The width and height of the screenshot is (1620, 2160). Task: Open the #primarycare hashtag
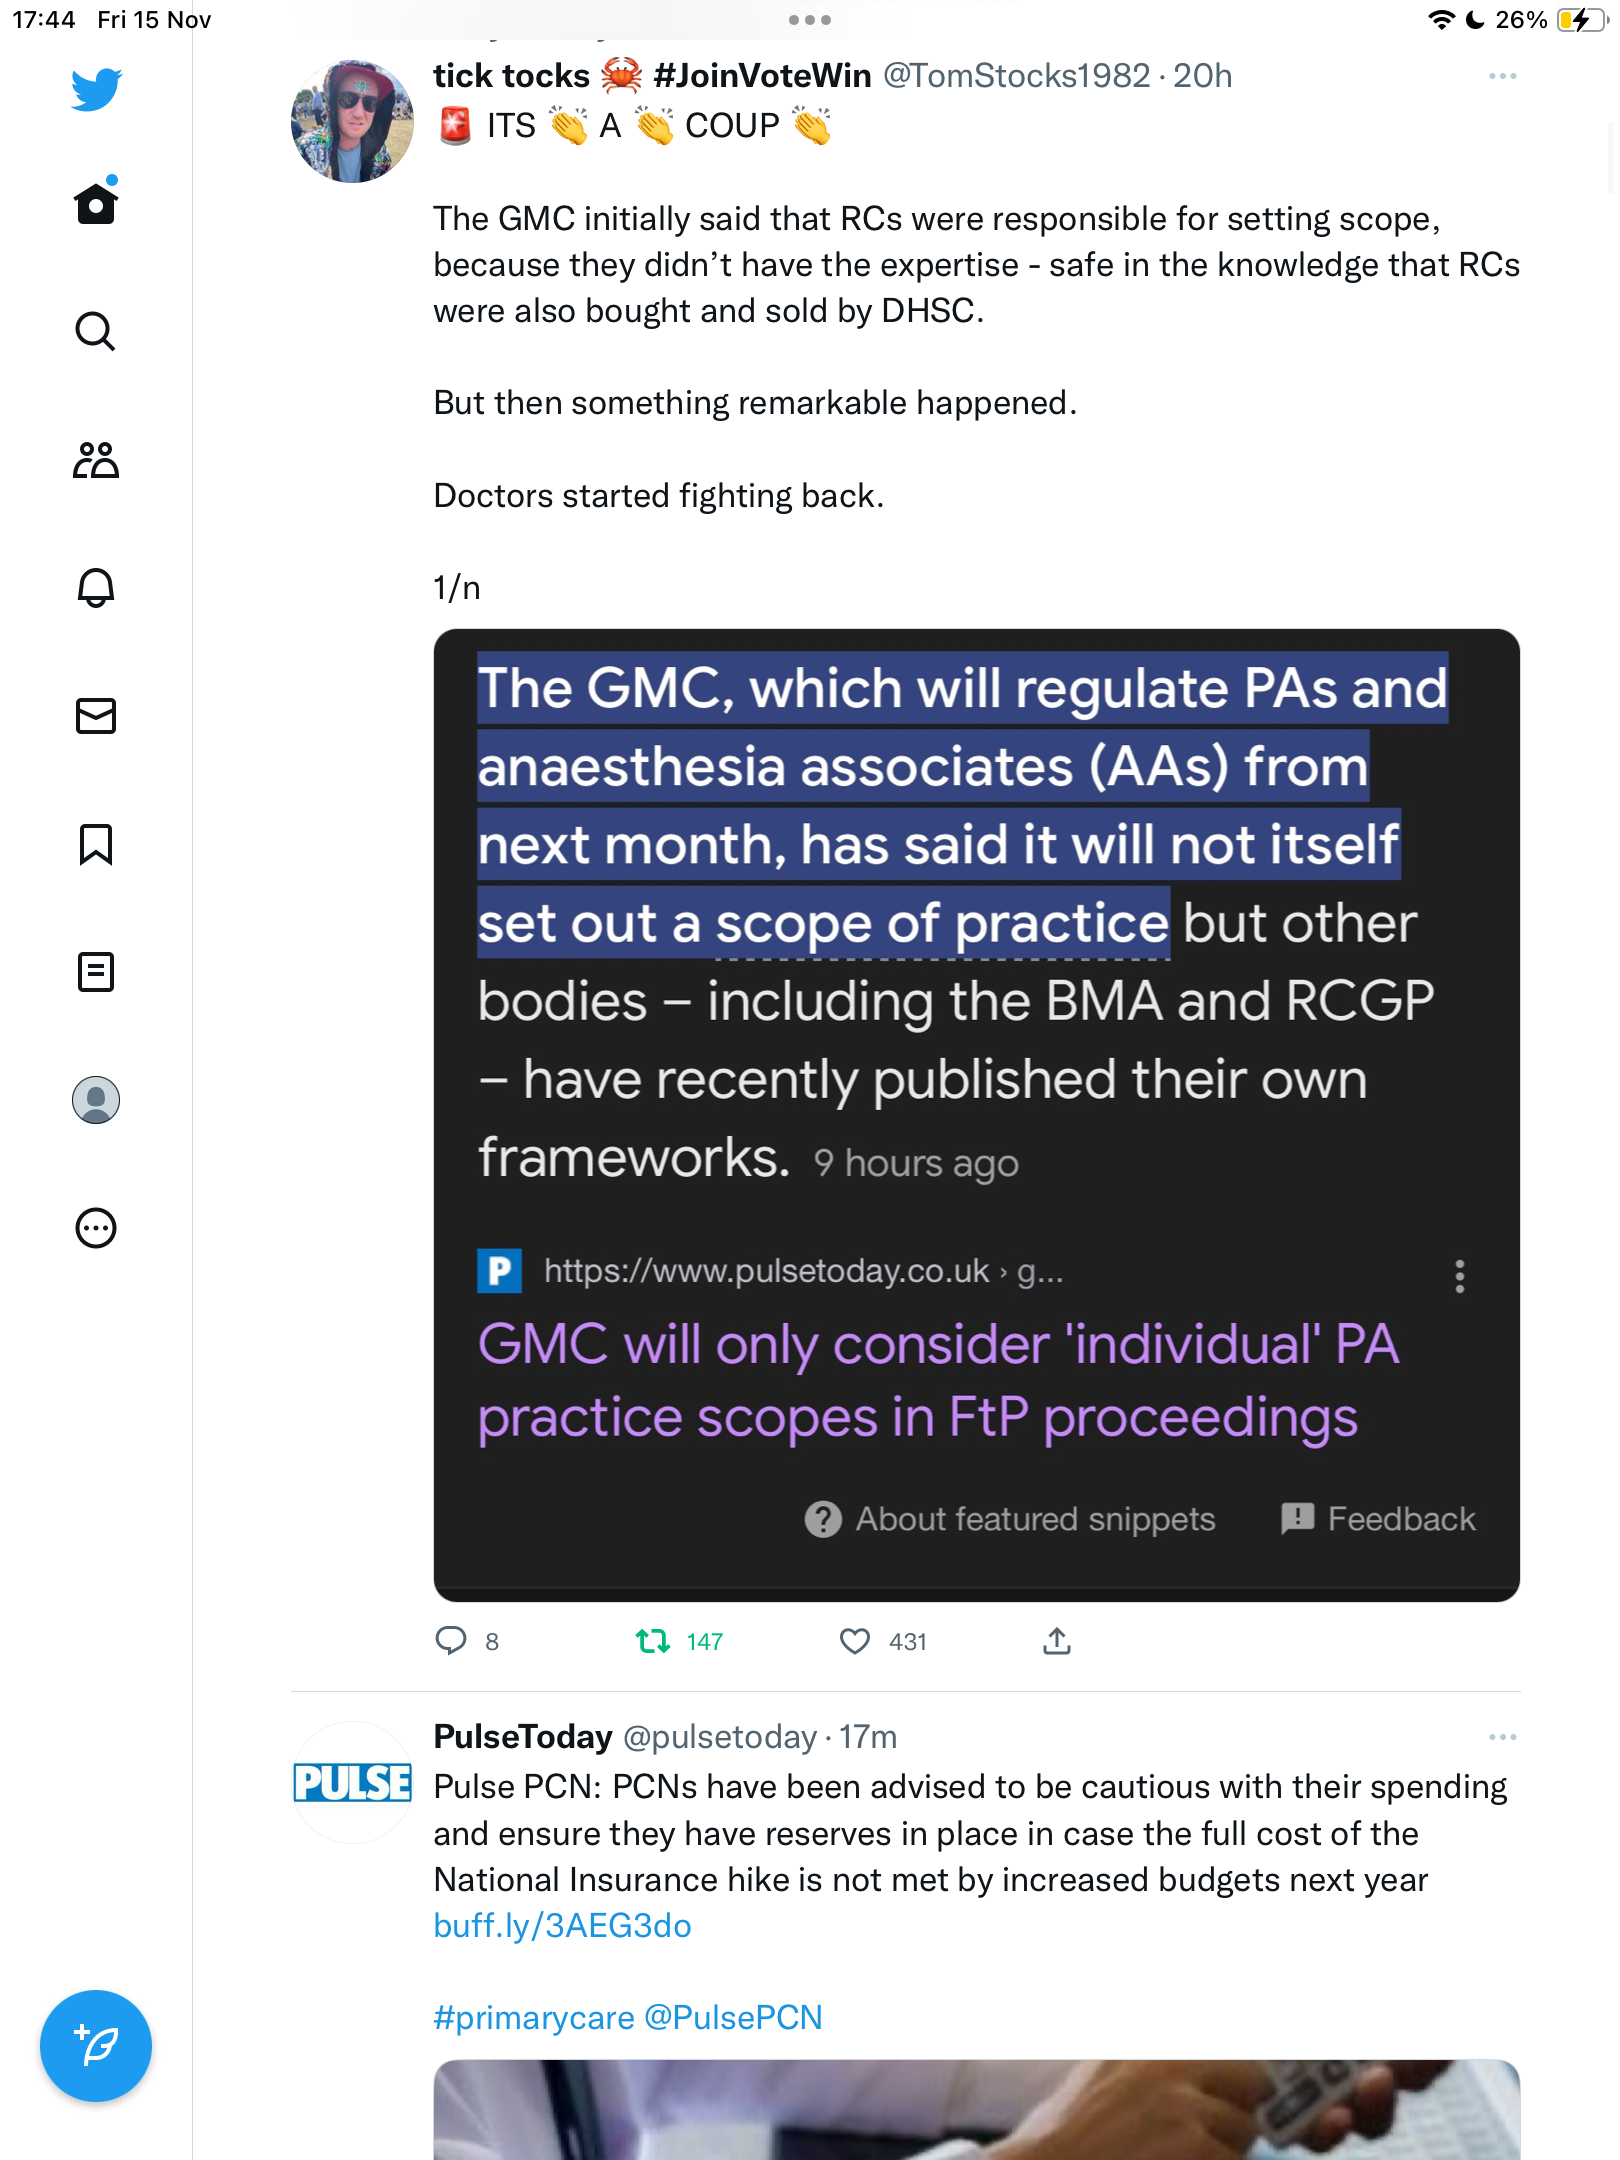tap(534, 2018)
